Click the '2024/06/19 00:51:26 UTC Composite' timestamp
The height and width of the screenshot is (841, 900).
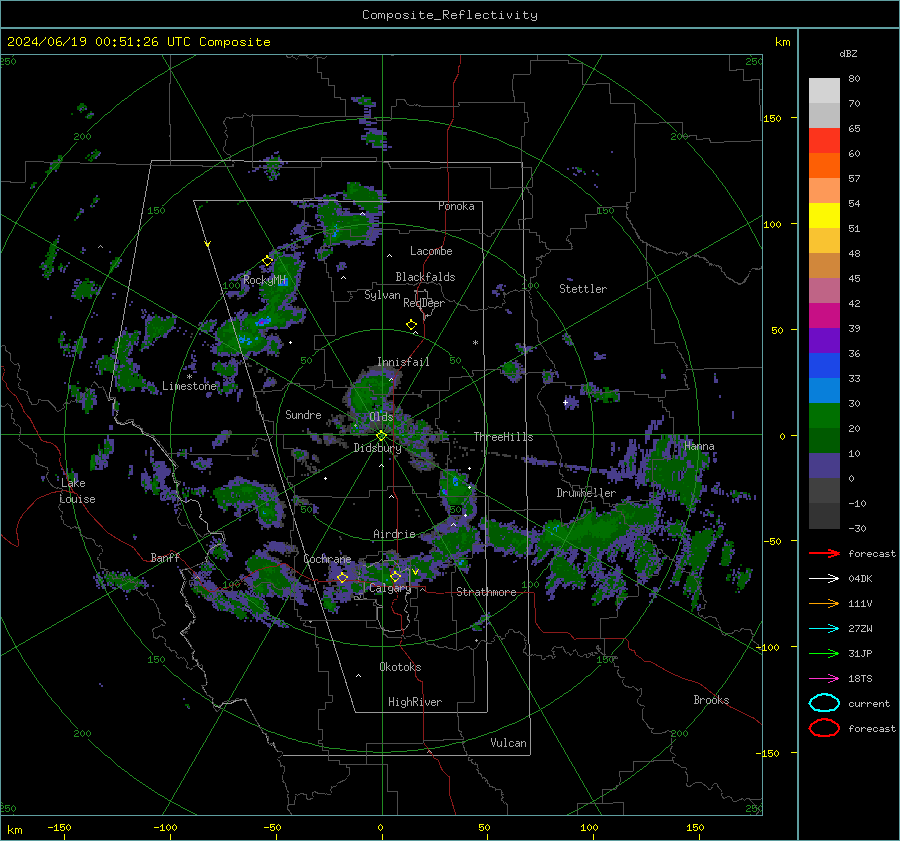click(x=138, y=42)
